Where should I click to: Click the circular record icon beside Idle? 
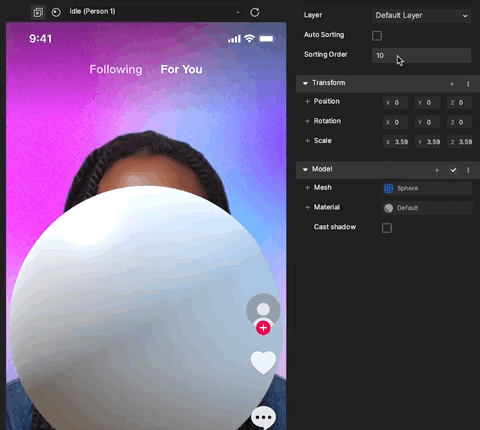(x=56, y=13)
